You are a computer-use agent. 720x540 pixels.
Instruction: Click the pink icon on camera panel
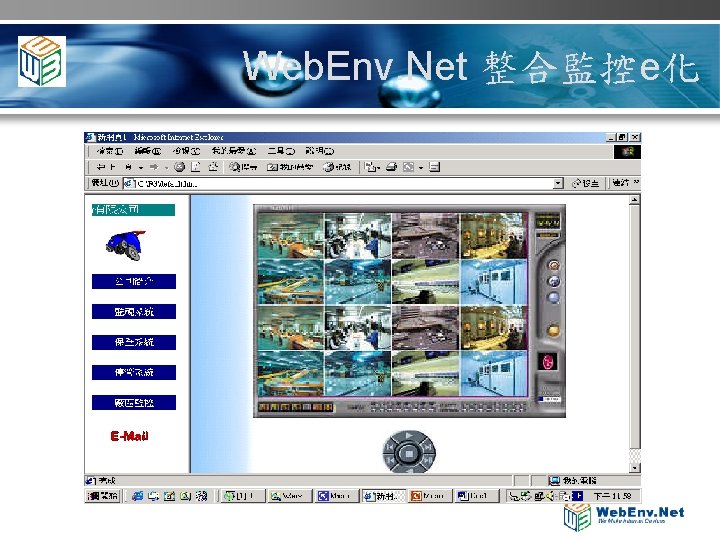click(x=548, y=362)
